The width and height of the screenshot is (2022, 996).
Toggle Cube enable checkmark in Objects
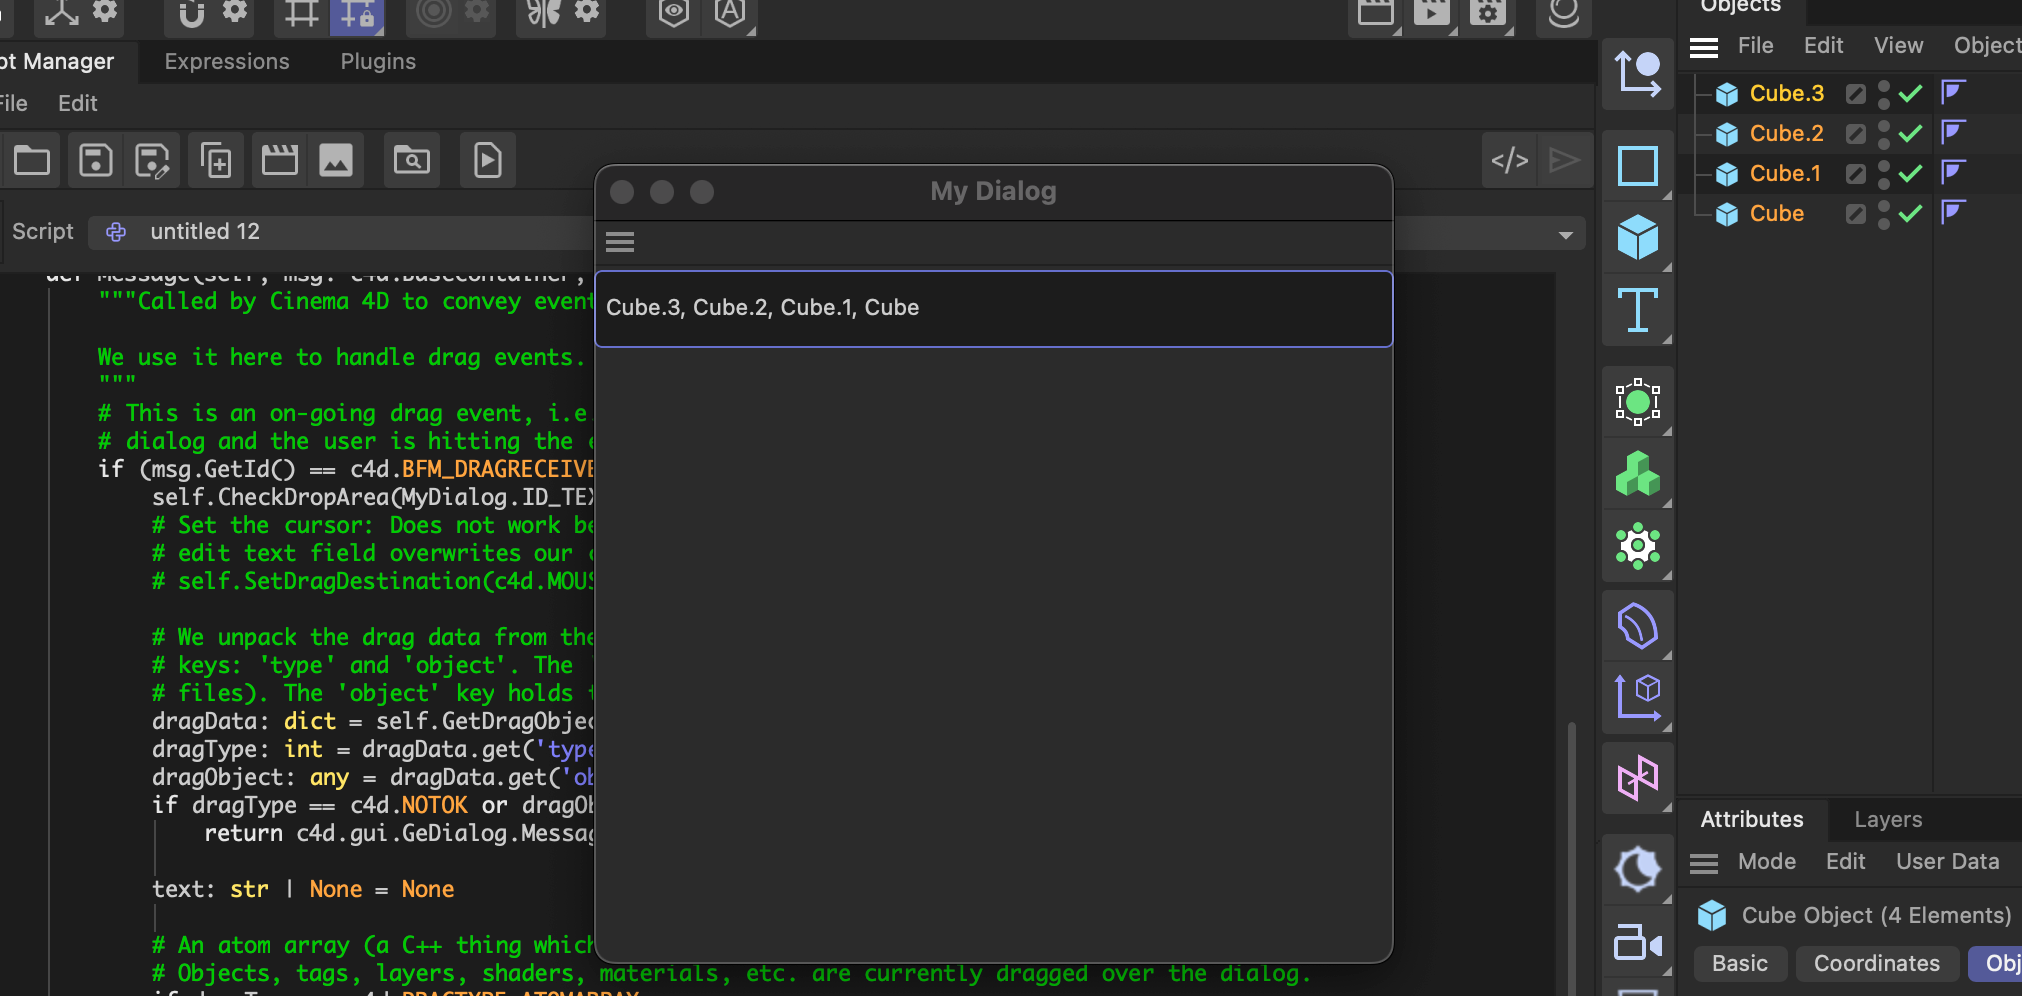point(1910,214)
